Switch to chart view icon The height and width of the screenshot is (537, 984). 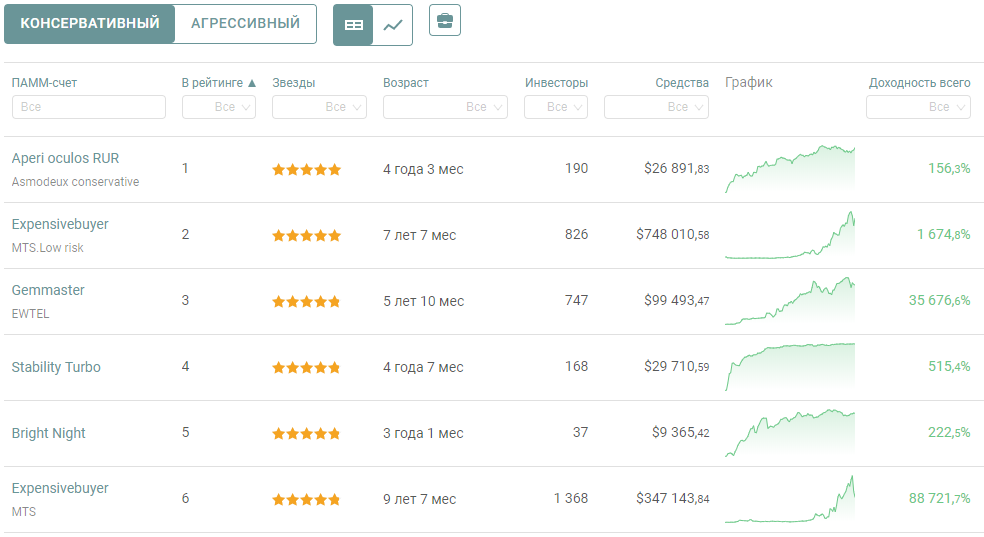pyautogui.click(x=393, y=25)
